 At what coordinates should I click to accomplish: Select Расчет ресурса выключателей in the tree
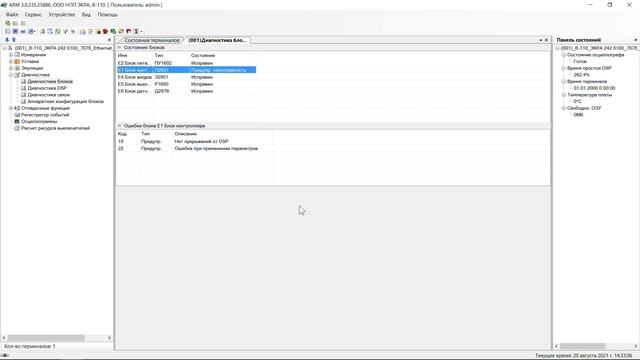(x=56, y=128)
